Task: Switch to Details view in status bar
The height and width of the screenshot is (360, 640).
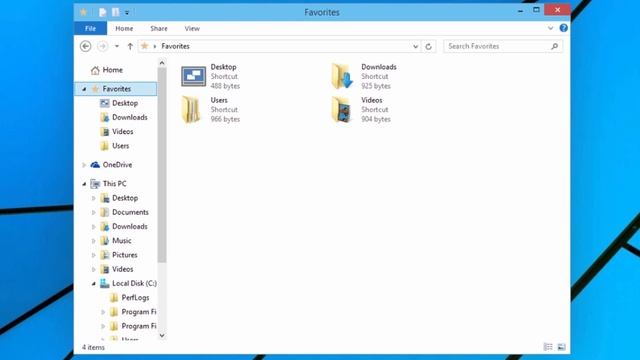Action: coord(548,347)
